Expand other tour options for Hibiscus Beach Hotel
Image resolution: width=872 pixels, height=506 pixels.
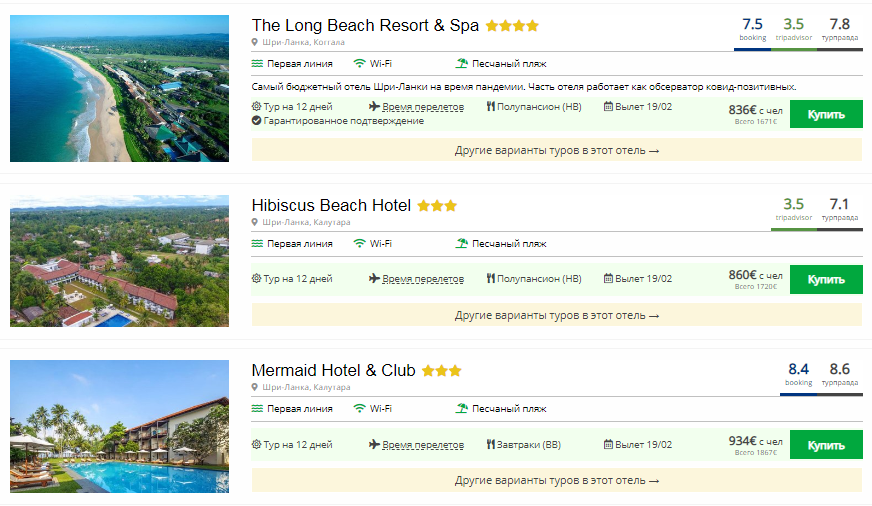pos(556,315)
